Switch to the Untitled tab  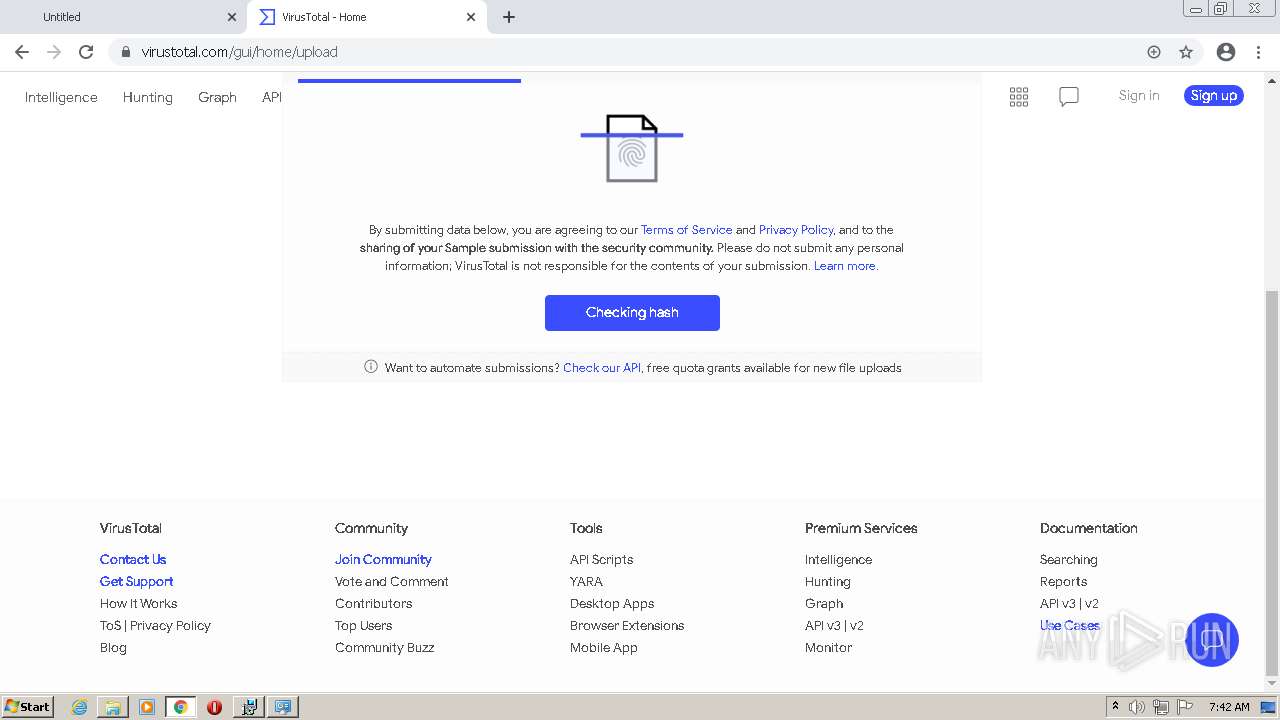click(x=123, y=17)
